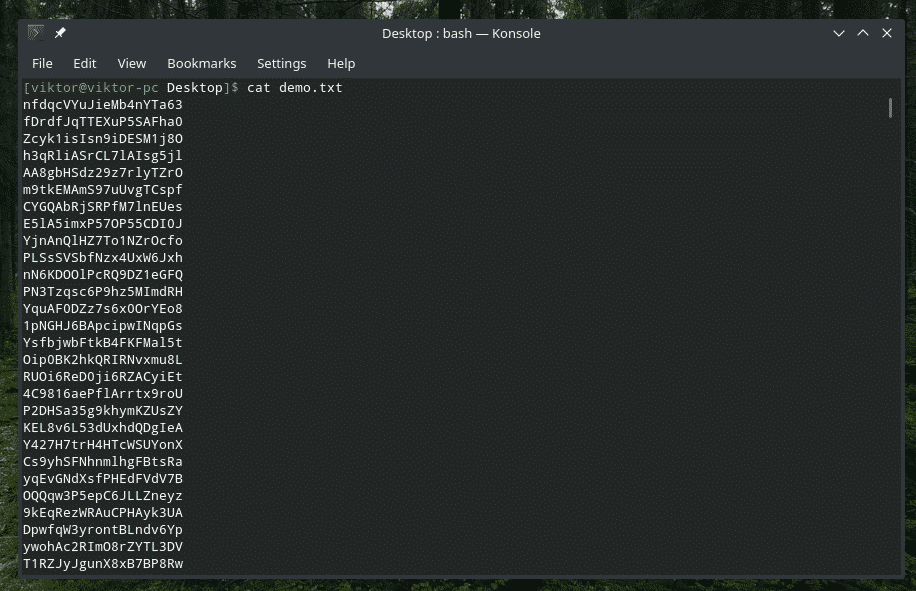The width and height of the screenshot is (916, 591).
Task: Close the Konsole window
Action: (887, 33)
